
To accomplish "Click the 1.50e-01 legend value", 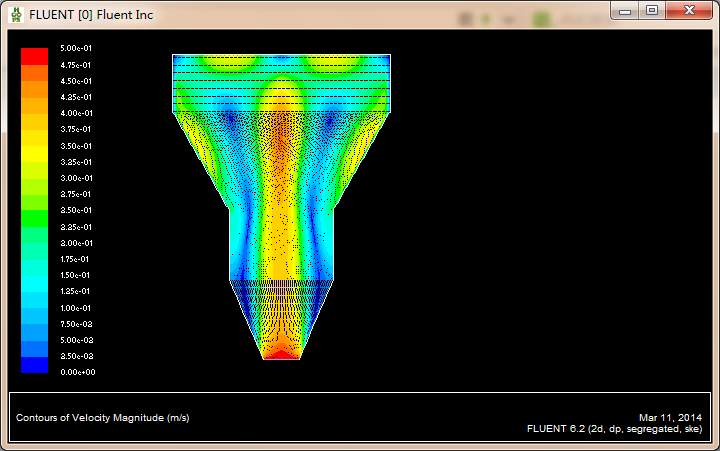I will 75,275.
